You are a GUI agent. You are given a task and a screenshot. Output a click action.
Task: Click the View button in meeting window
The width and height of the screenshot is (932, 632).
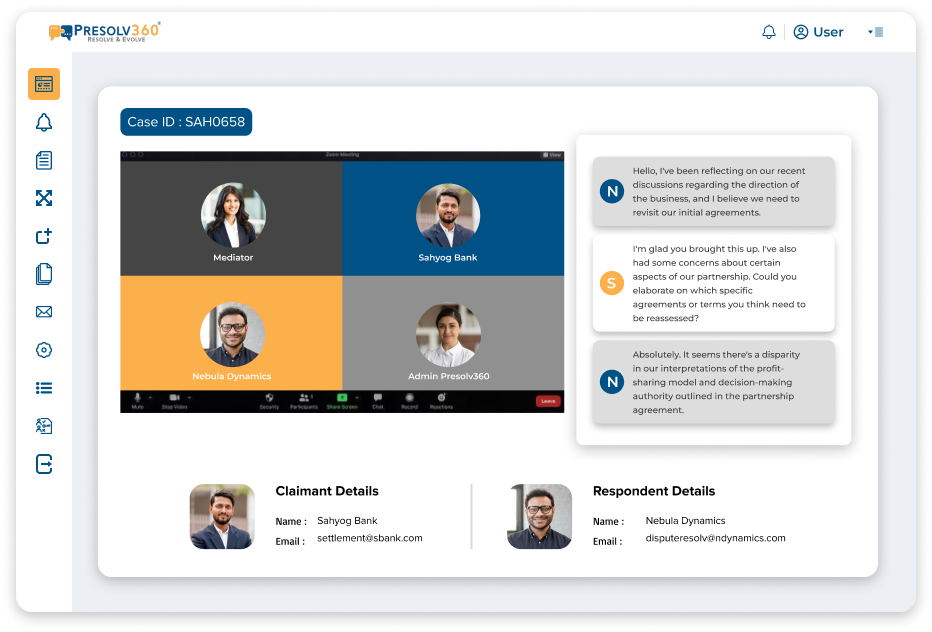click(x=552, y=155)
